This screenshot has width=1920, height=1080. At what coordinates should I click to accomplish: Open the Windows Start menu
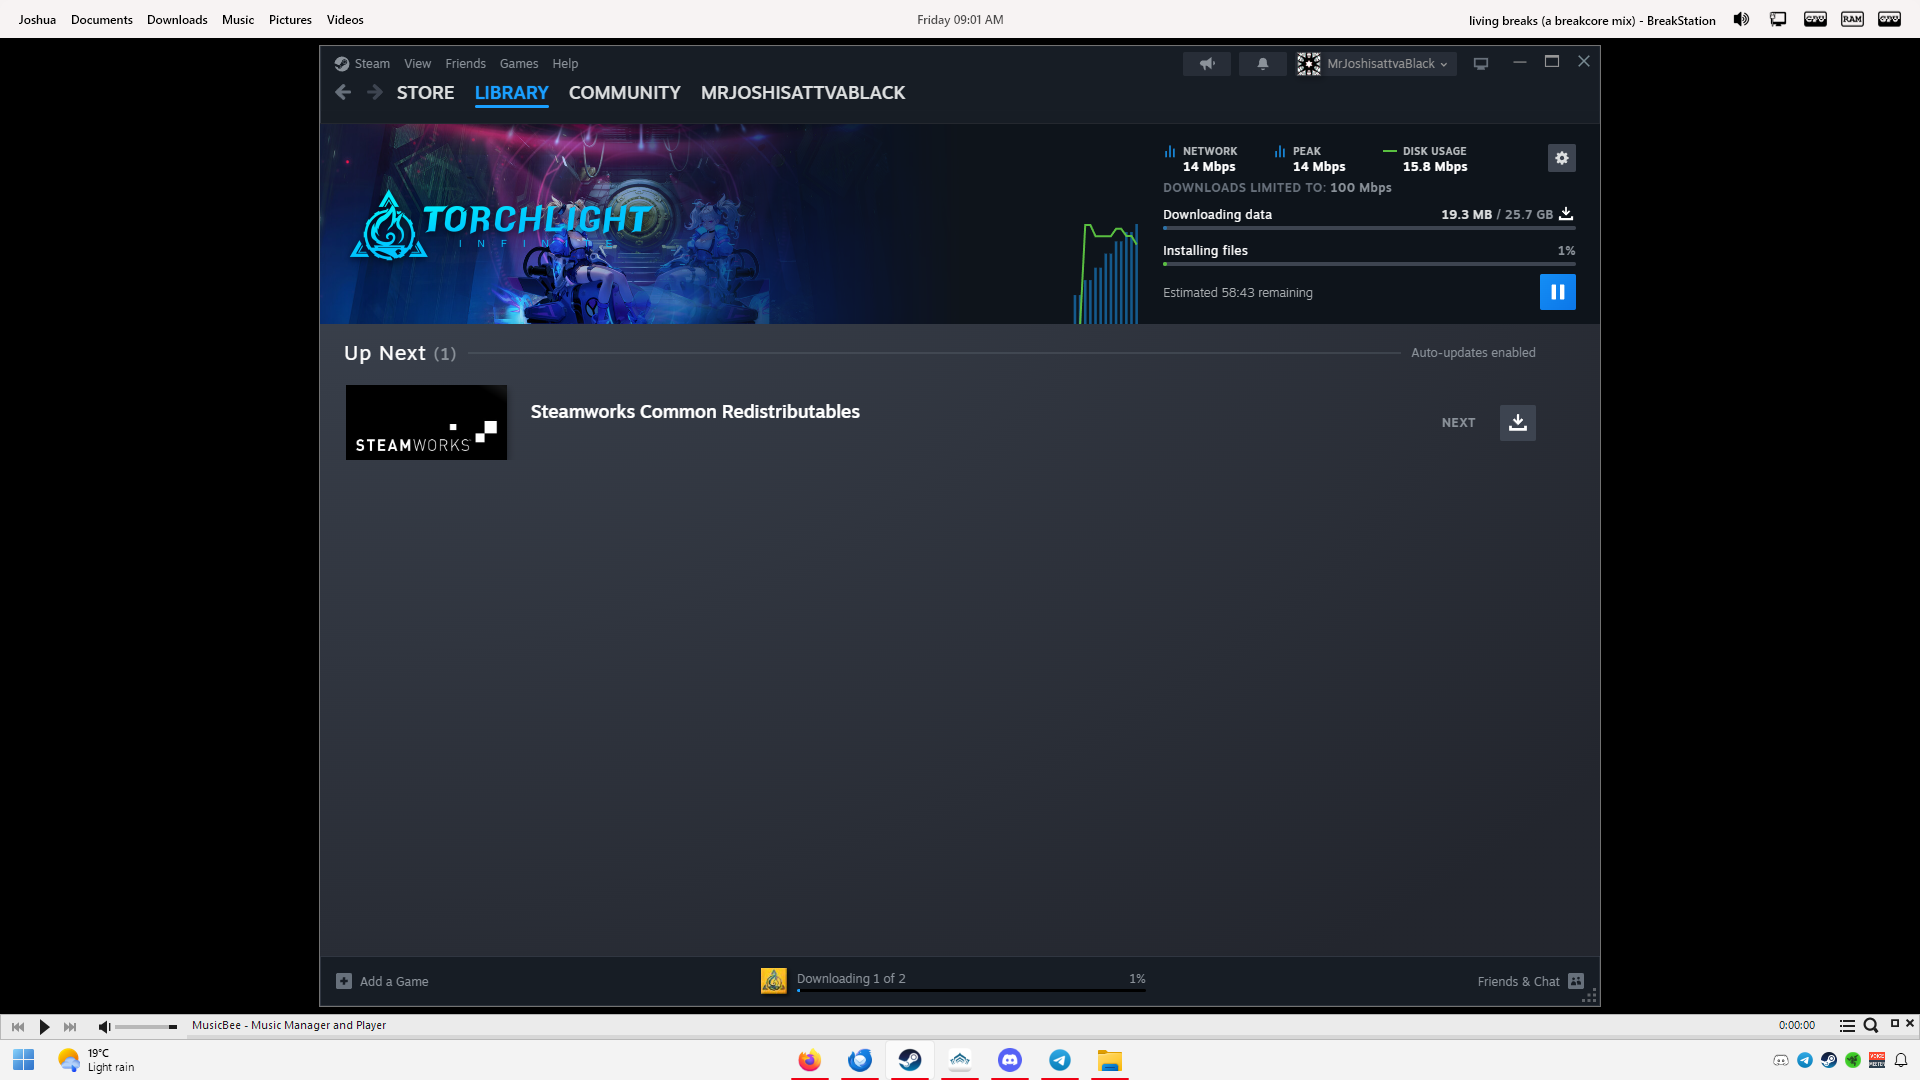(x=24, y=1060)
